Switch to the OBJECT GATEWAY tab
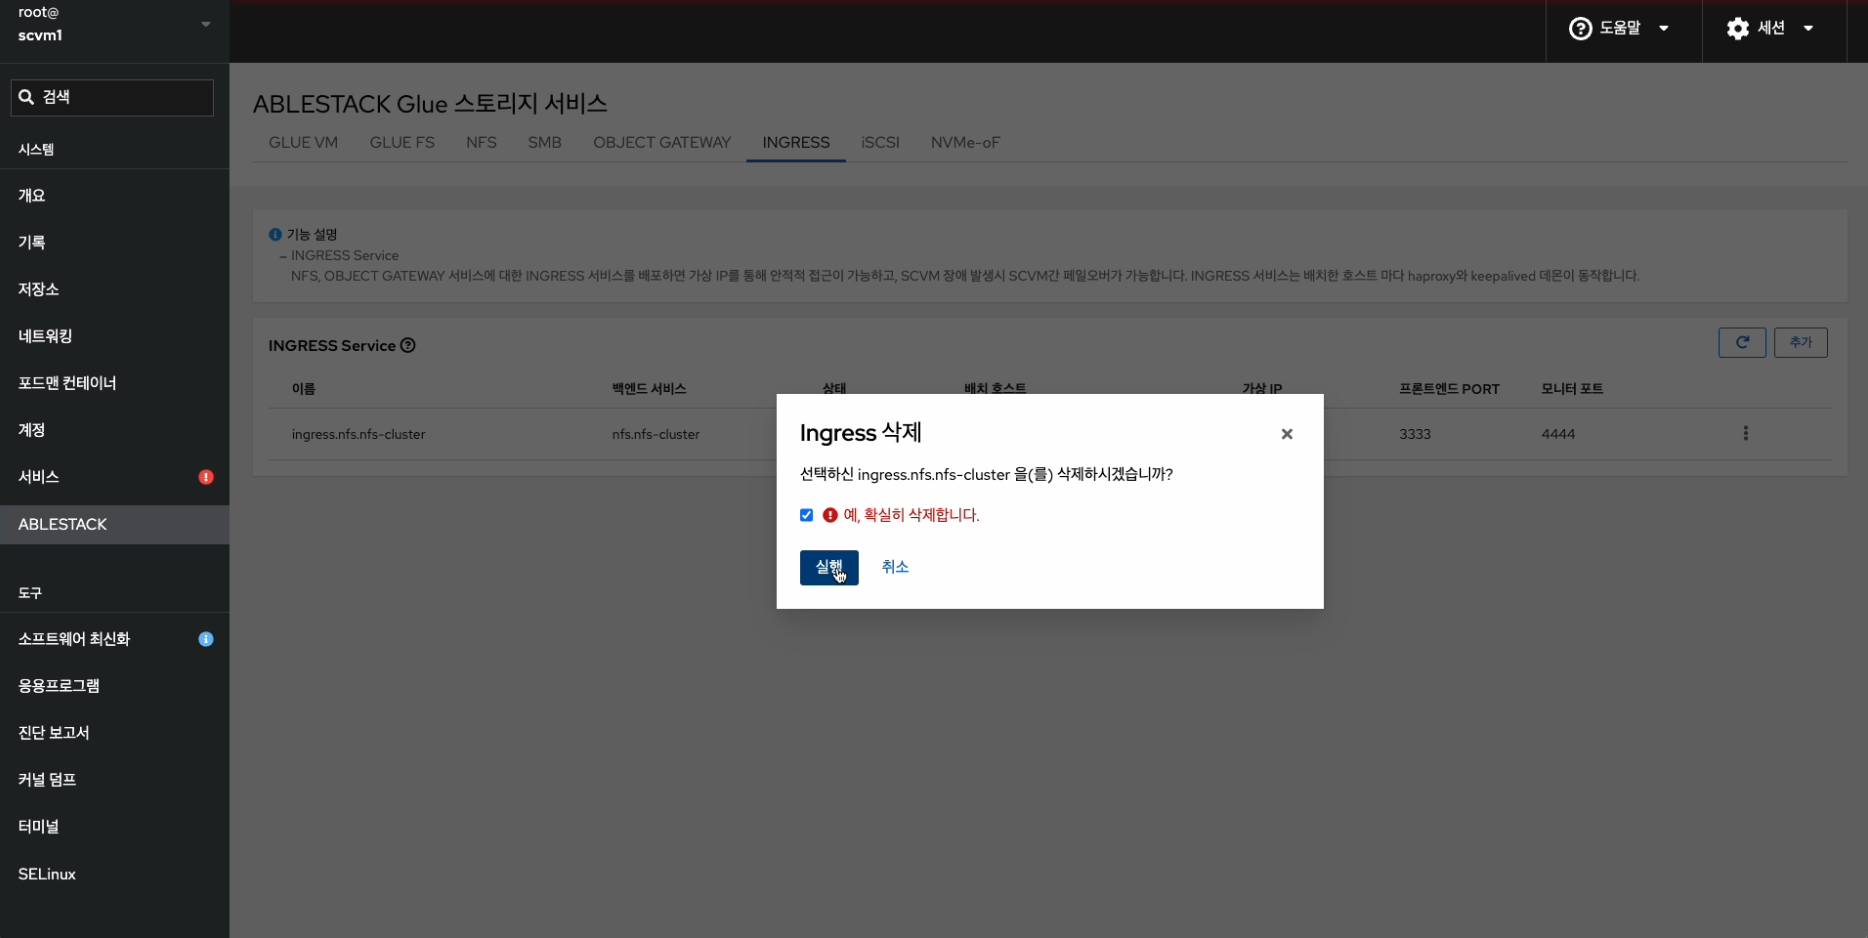This screenshot has height=938, width=1868. [661, 143]
